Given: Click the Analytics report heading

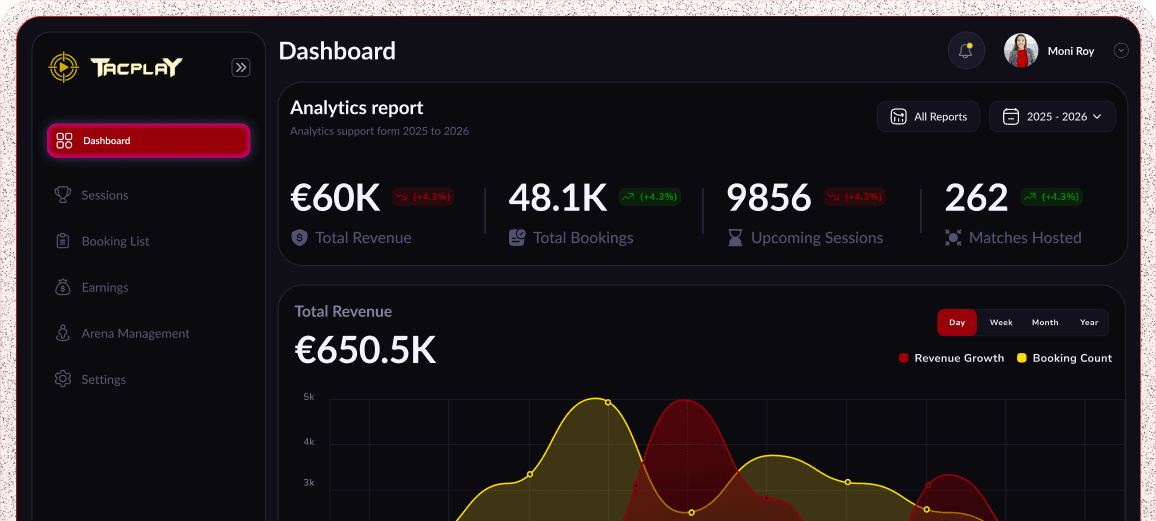Looking at the screenshot, I should pyautogui.click(x=357, y=108).
